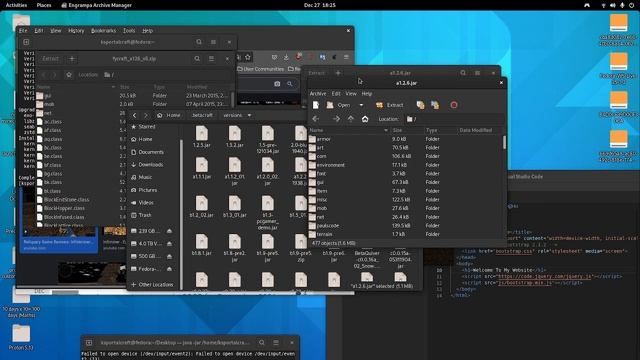Viewport: 640px width, 360px height.
Task: Open the Places menu in the top bar
Action: click(x=44, y=5)
